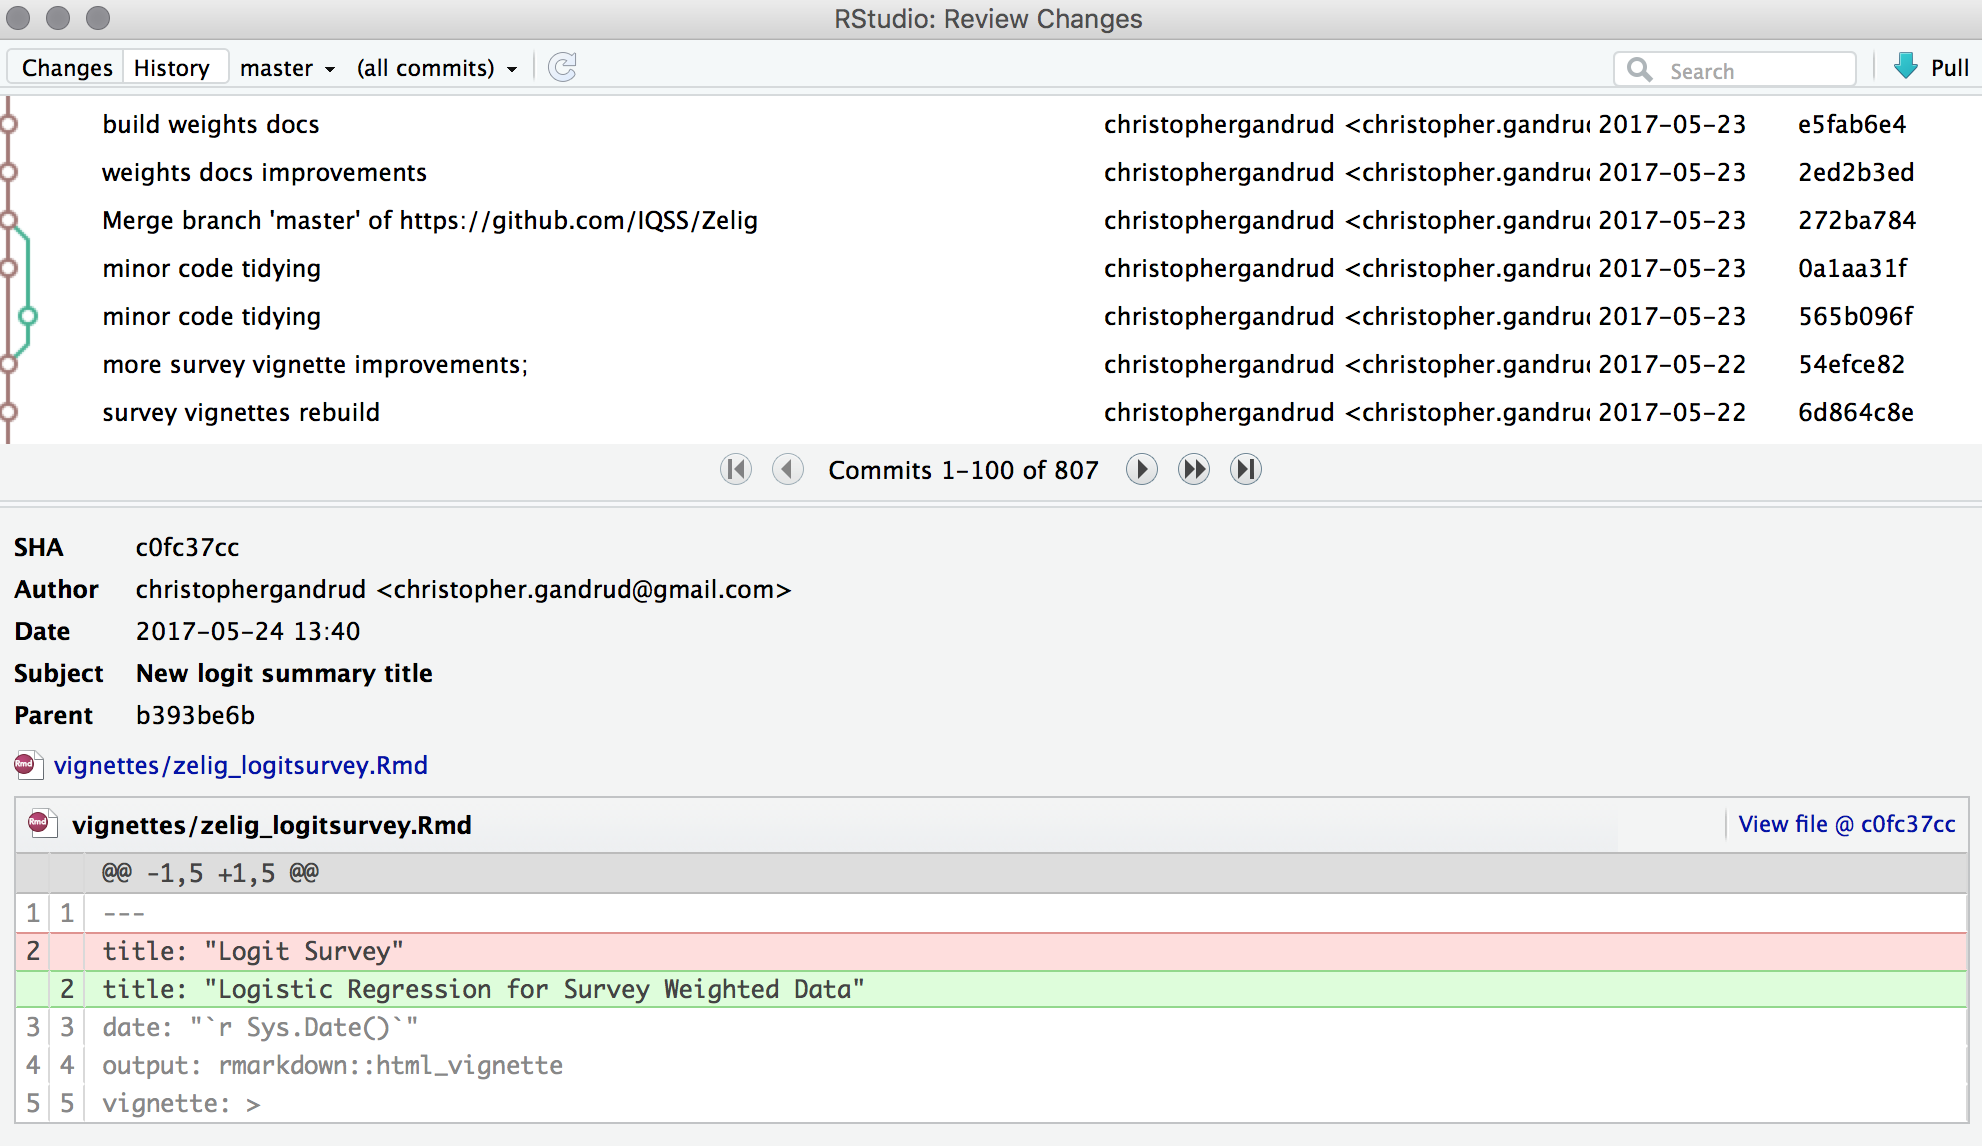Image resolution: width=1982 pixels, height=1146 pixels.
Task: Expand the (all commits) filter dropdown
Action: pos(437,68)
